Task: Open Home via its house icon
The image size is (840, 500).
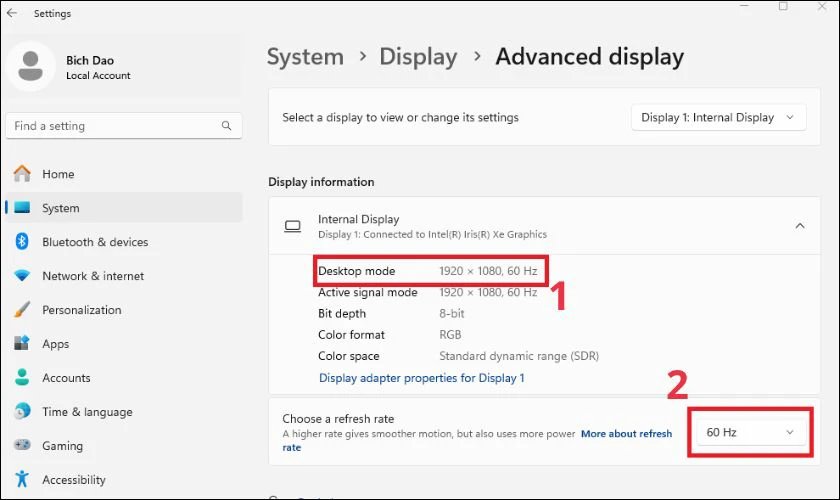Action: pyautogui.click(x=22, y=174)
